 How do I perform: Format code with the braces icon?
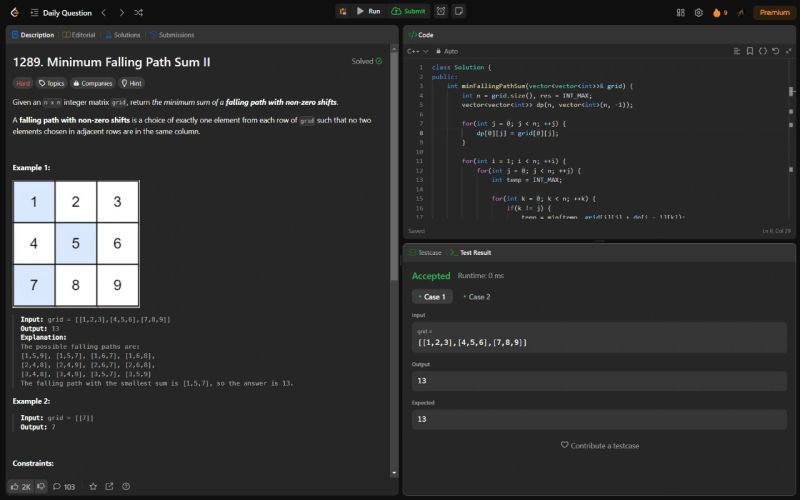point(761,51)
